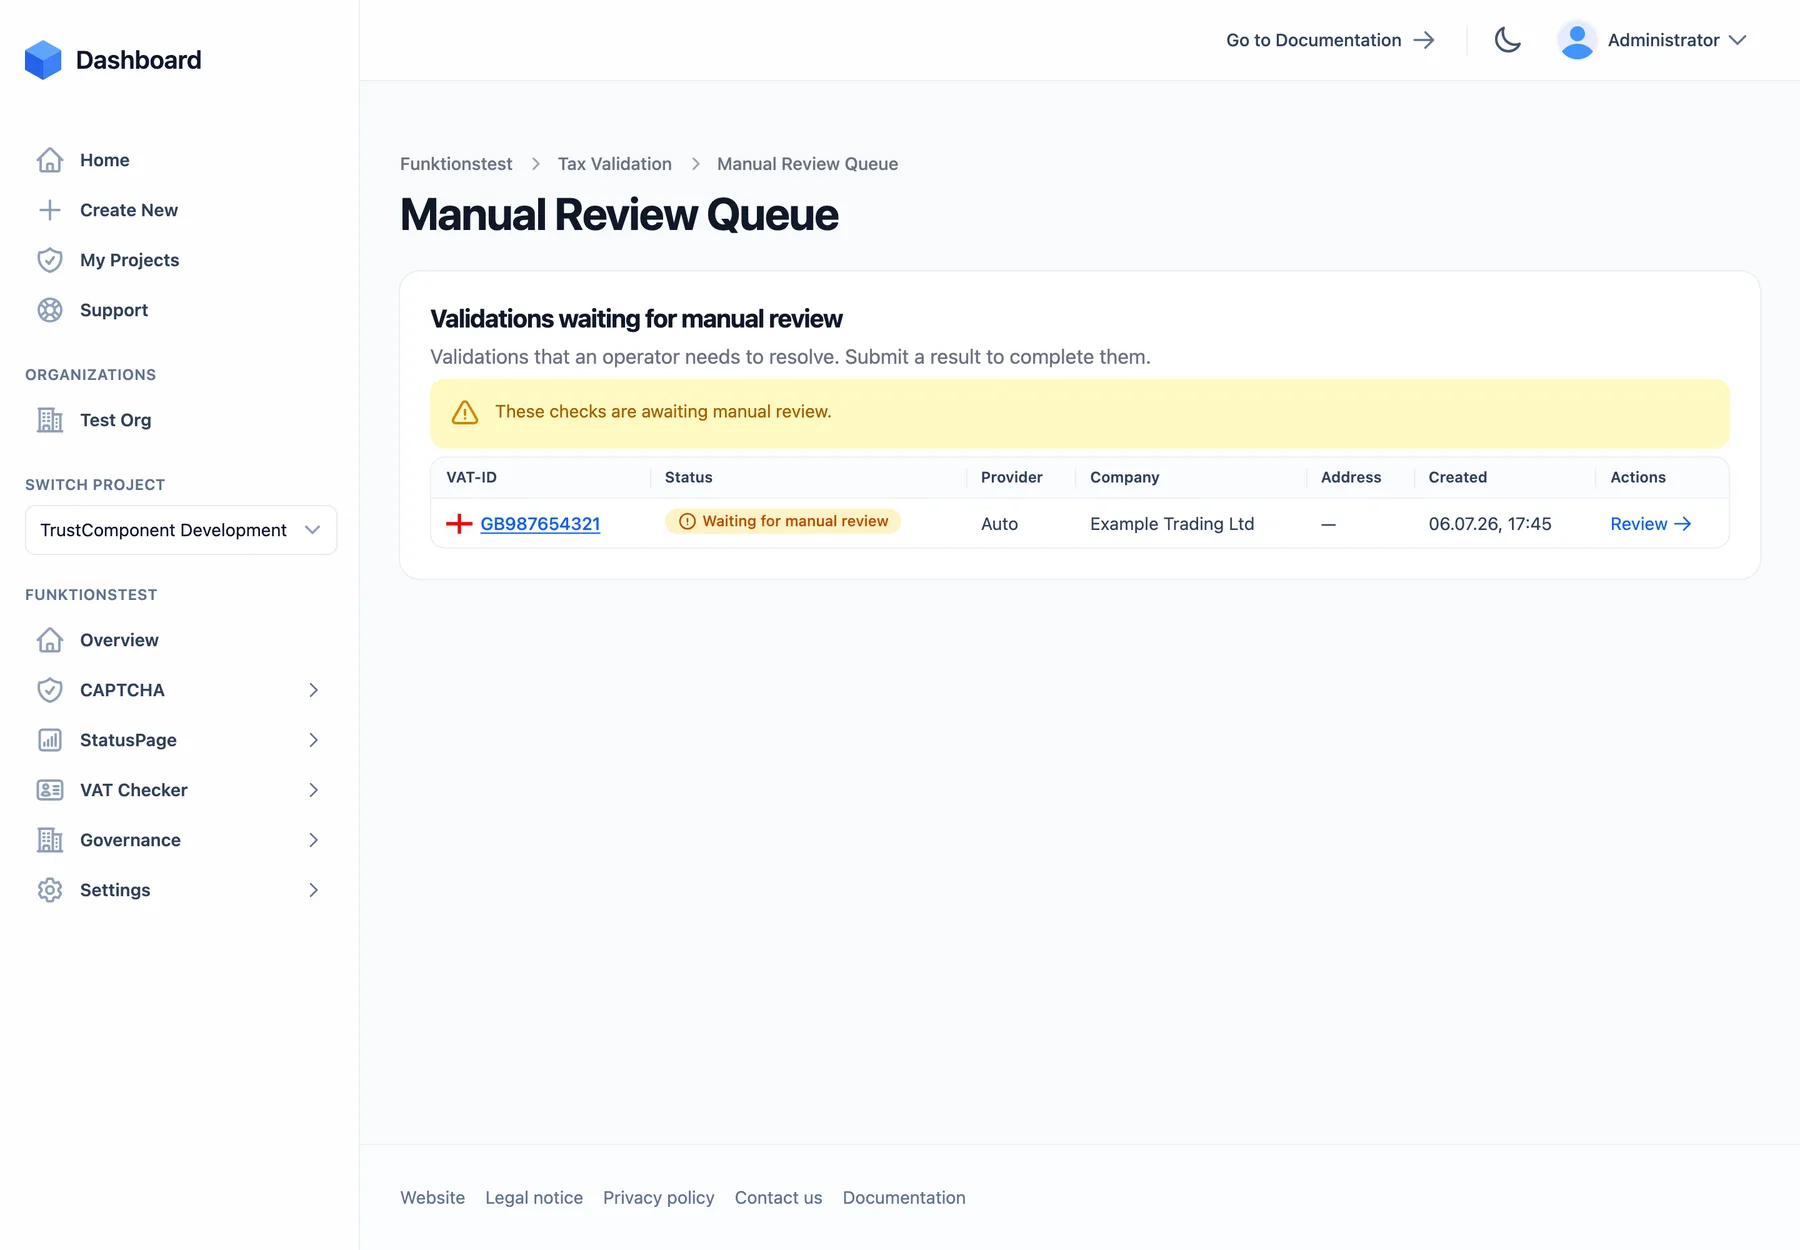Open the TrustComponent Development project dropdown
This screenshot has width=1800, height=1250.
click(181, 530)
